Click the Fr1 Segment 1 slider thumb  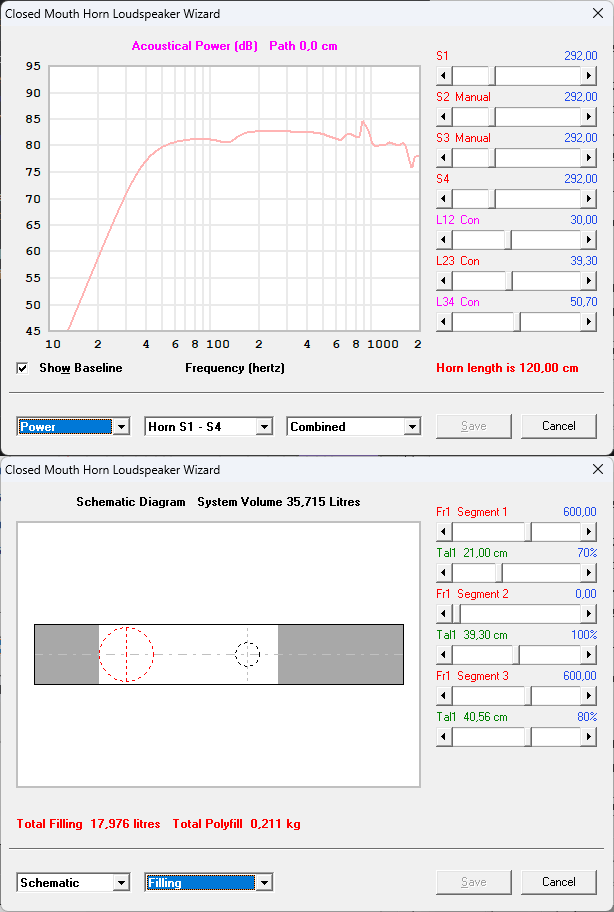tap(527, 532)
